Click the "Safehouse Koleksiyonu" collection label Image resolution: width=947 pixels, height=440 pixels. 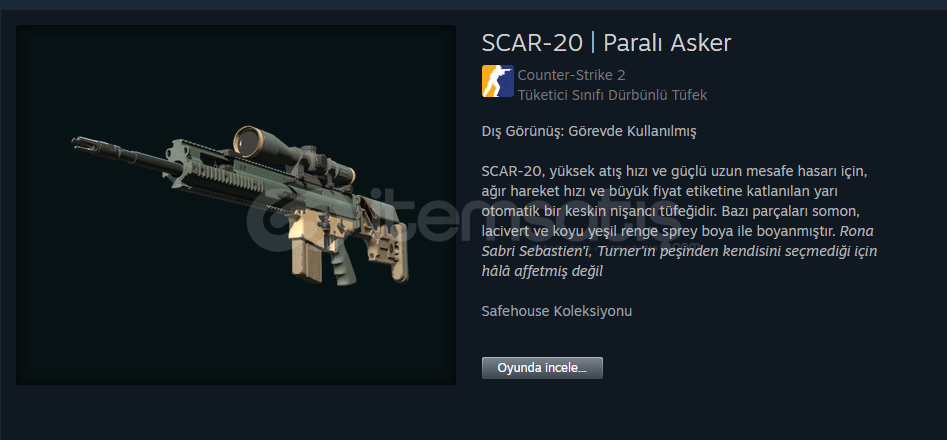[x=557, y=311]
